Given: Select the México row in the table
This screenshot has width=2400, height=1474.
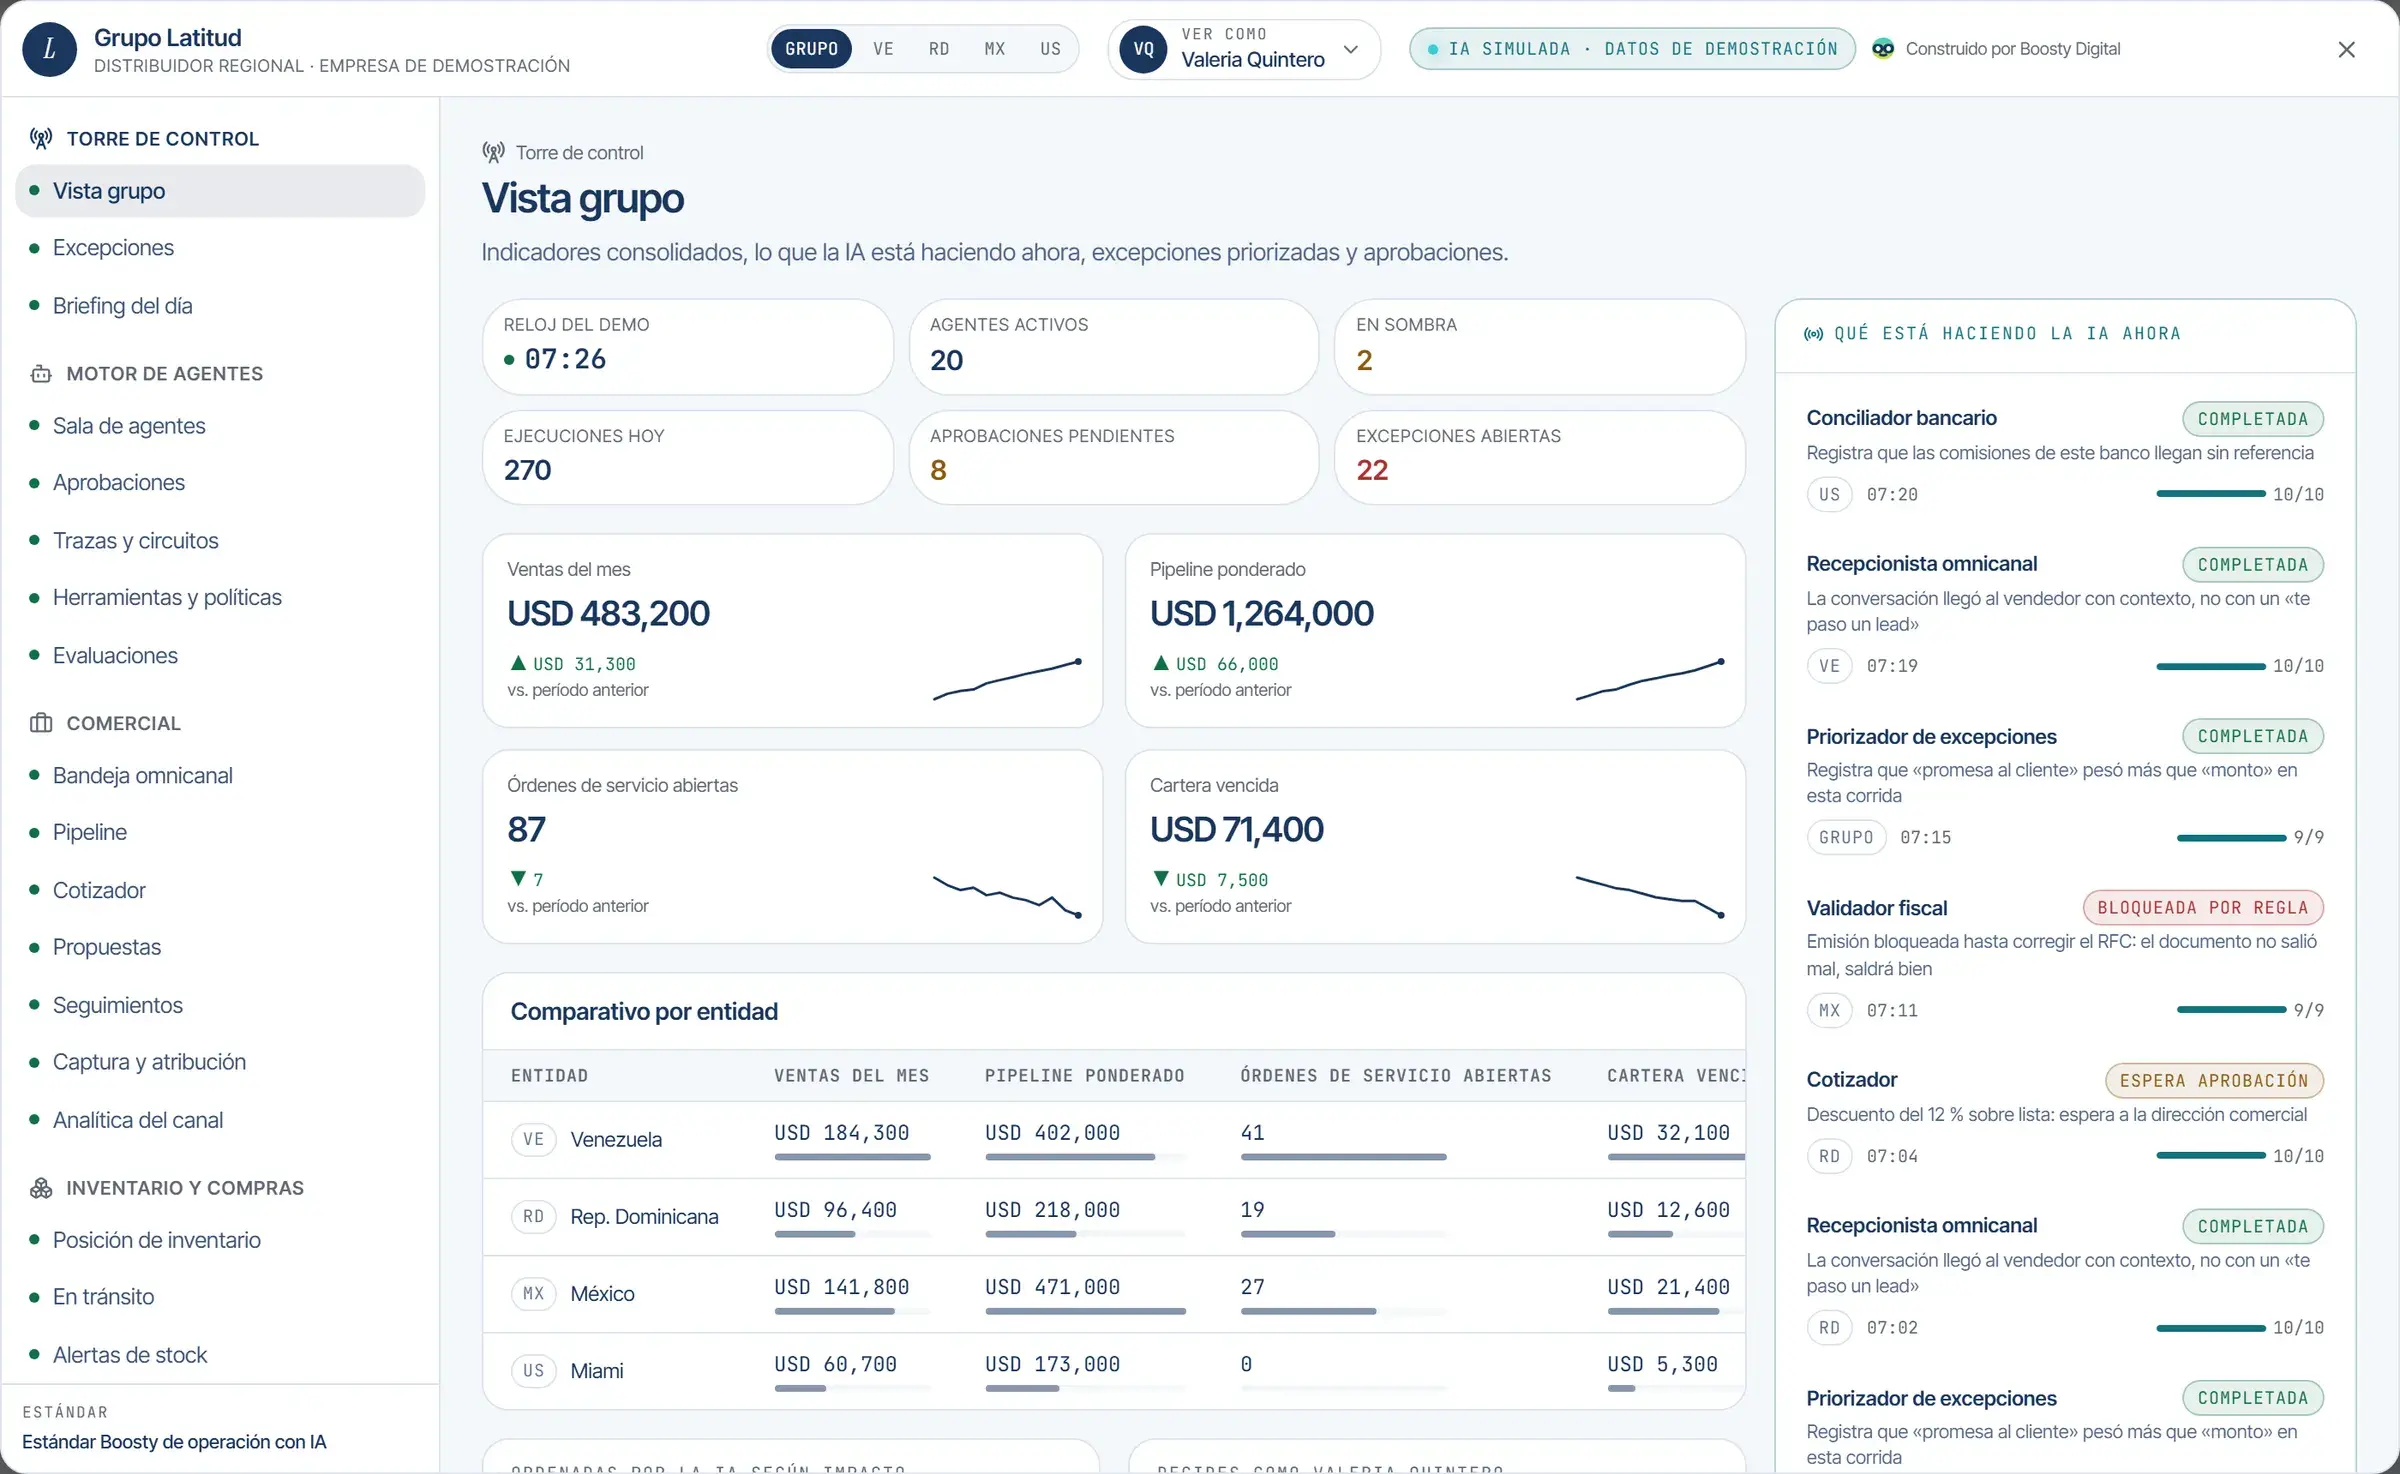Looking at the screenshot, I should [1113, 1294].
